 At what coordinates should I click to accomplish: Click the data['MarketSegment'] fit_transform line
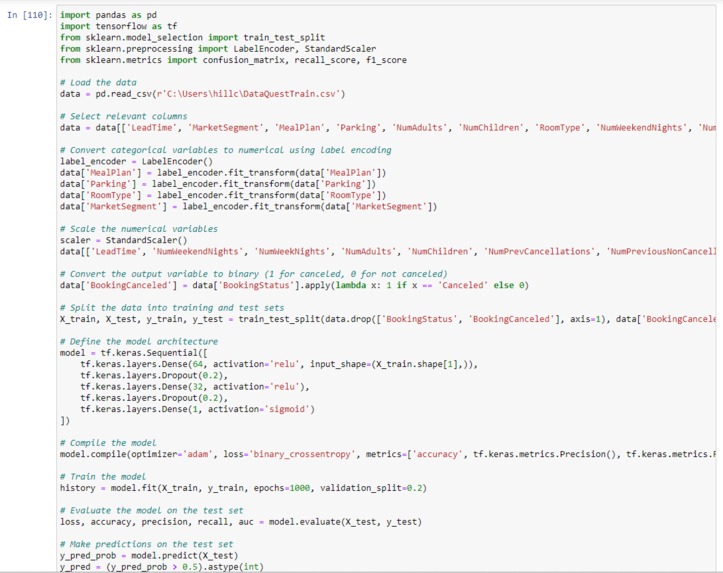[x=249, y=207]
